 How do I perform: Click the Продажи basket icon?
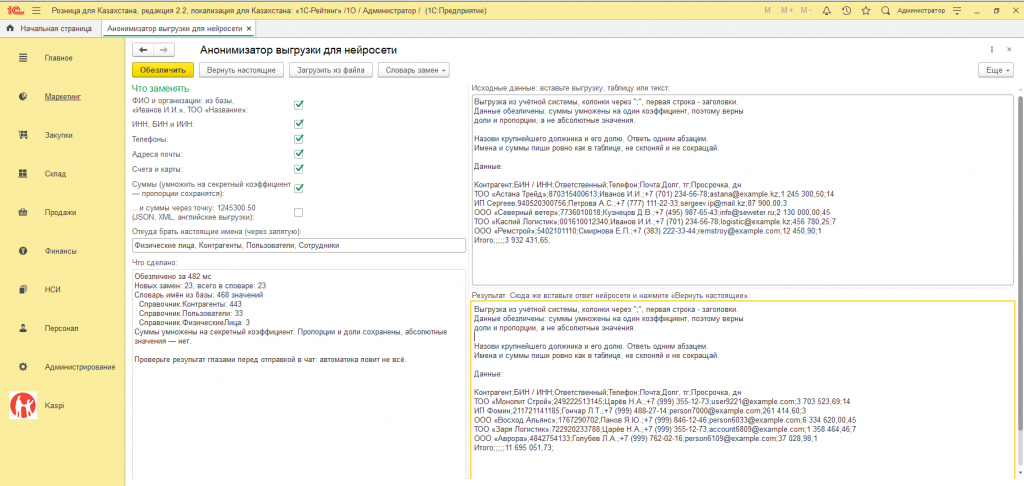23,212
